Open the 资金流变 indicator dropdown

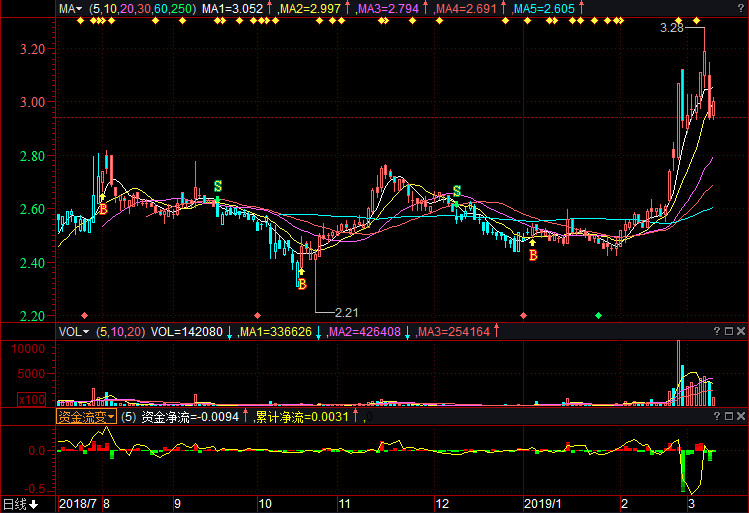[86, 417]
